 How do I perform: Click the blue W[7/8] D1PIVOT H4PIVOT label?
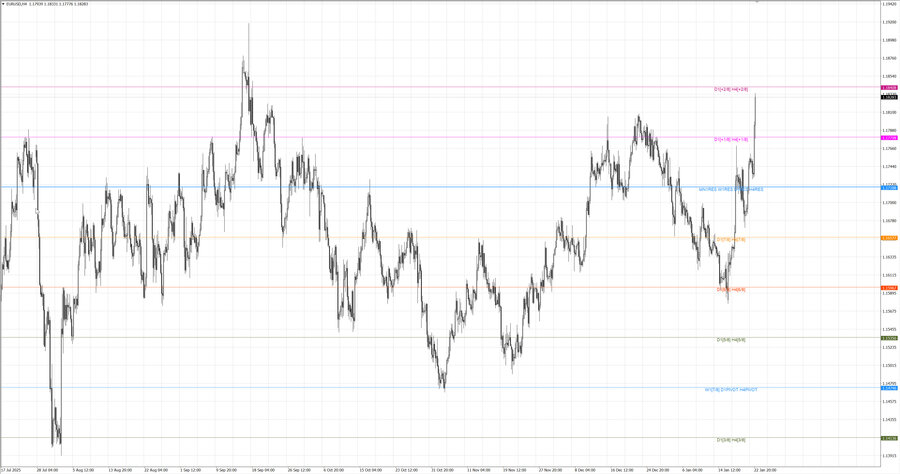(x=731, y=390)
